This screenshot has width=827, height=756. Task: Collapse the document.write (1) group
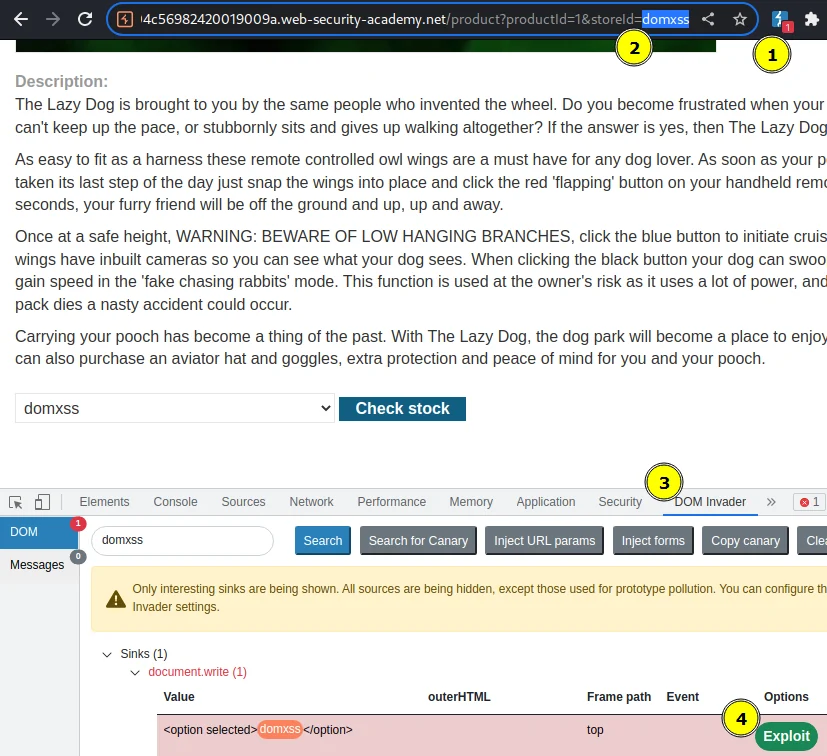[135, 673]
